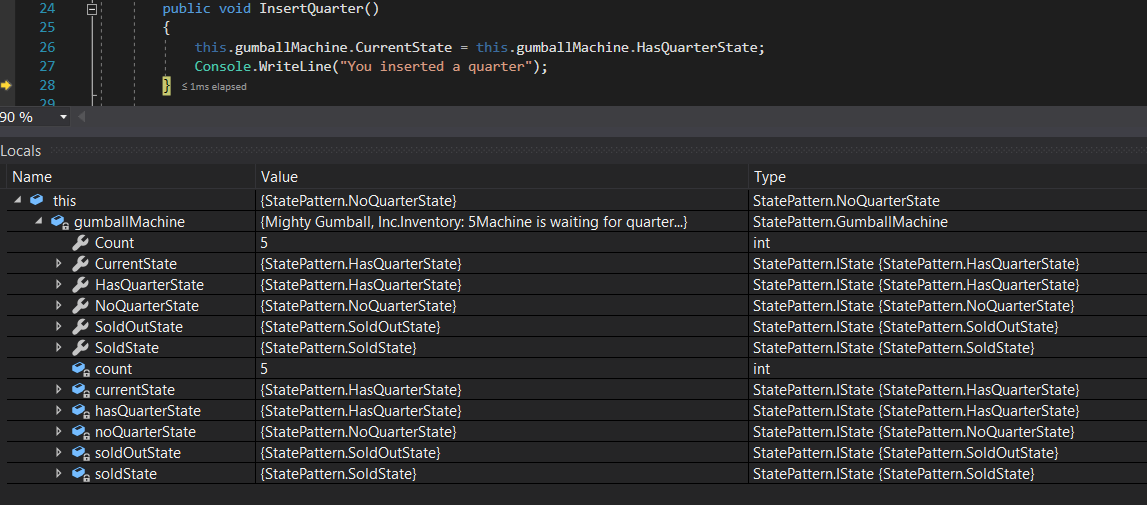Click the Locals panel title

click(x=20, y=152)
